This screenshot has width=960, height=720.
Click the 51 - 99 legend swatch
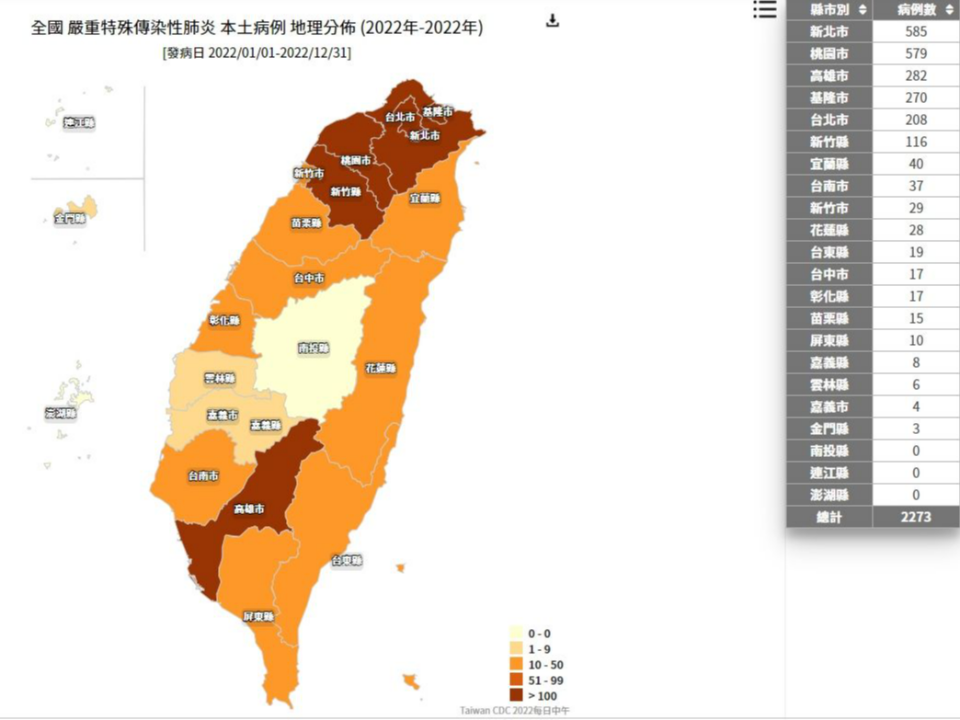click(516, 680)
